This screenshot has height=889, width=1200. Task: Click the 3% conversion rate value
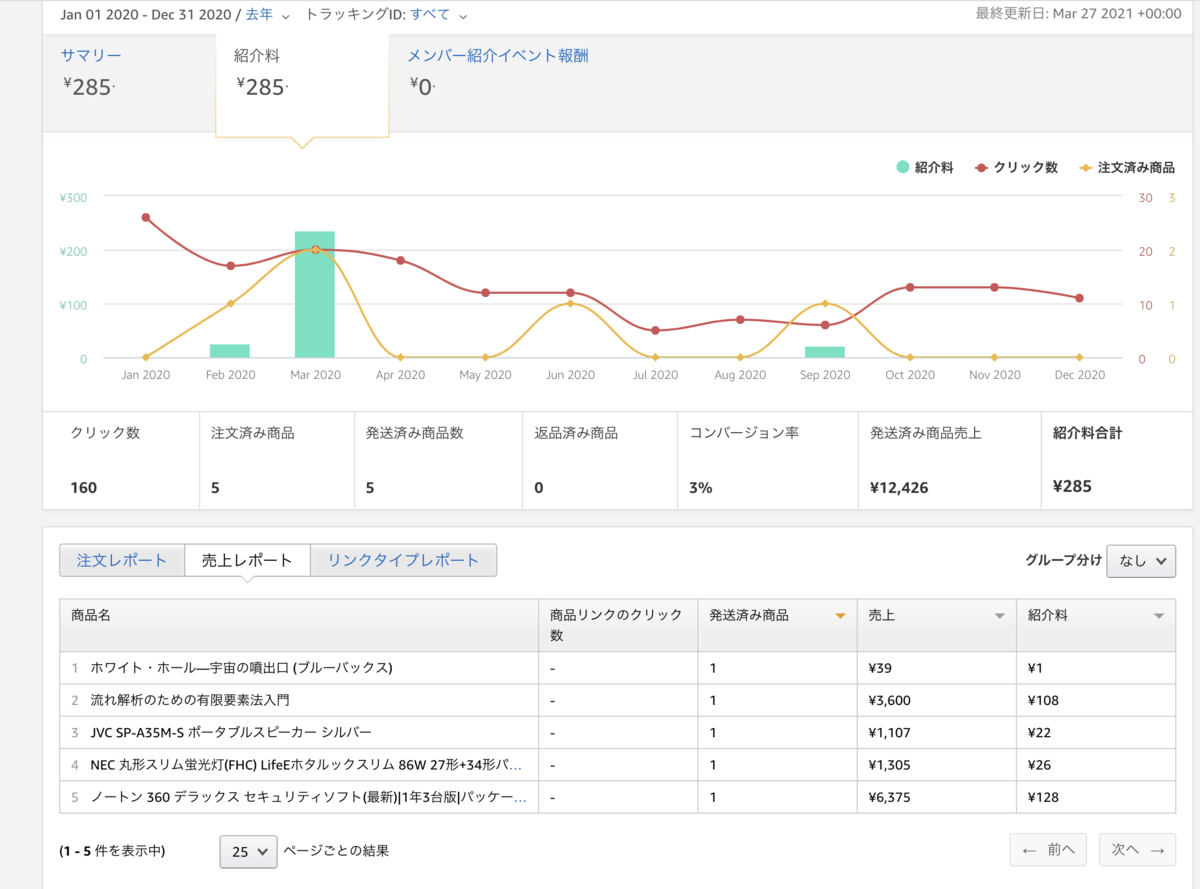click(701, 487)
